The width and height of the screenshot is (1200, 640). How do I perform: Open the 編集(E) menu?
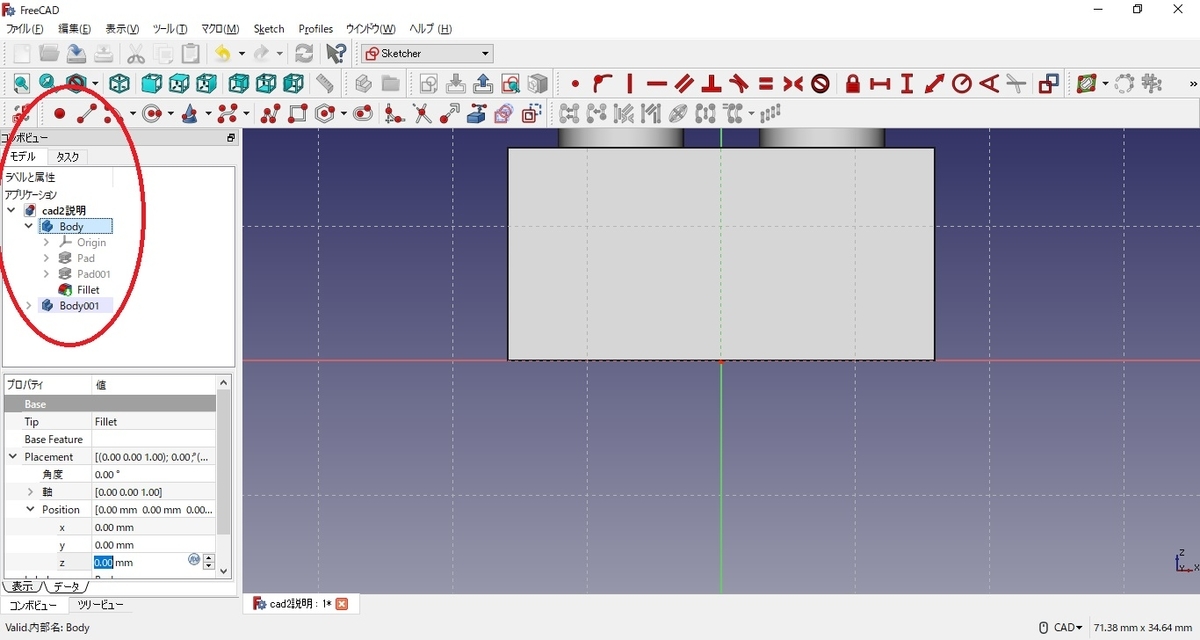75,29
